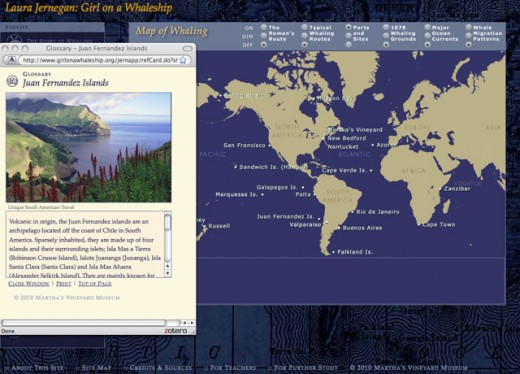Viewport: 520px width, 374px height.
Task: Click the popup URL address field
Action: tap(99, 60)
